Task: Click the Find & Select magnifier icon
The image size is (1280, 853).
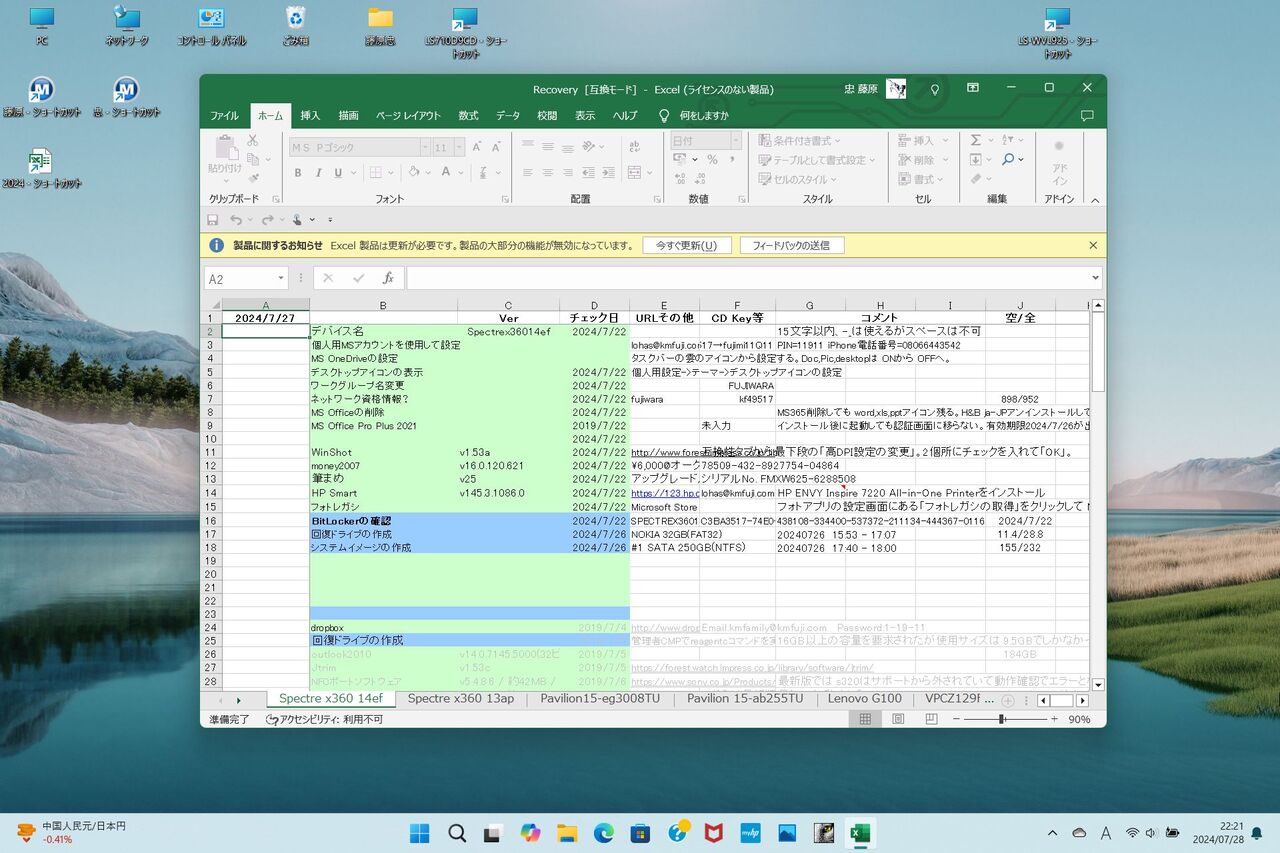Action: click(x=1008, y=160)
